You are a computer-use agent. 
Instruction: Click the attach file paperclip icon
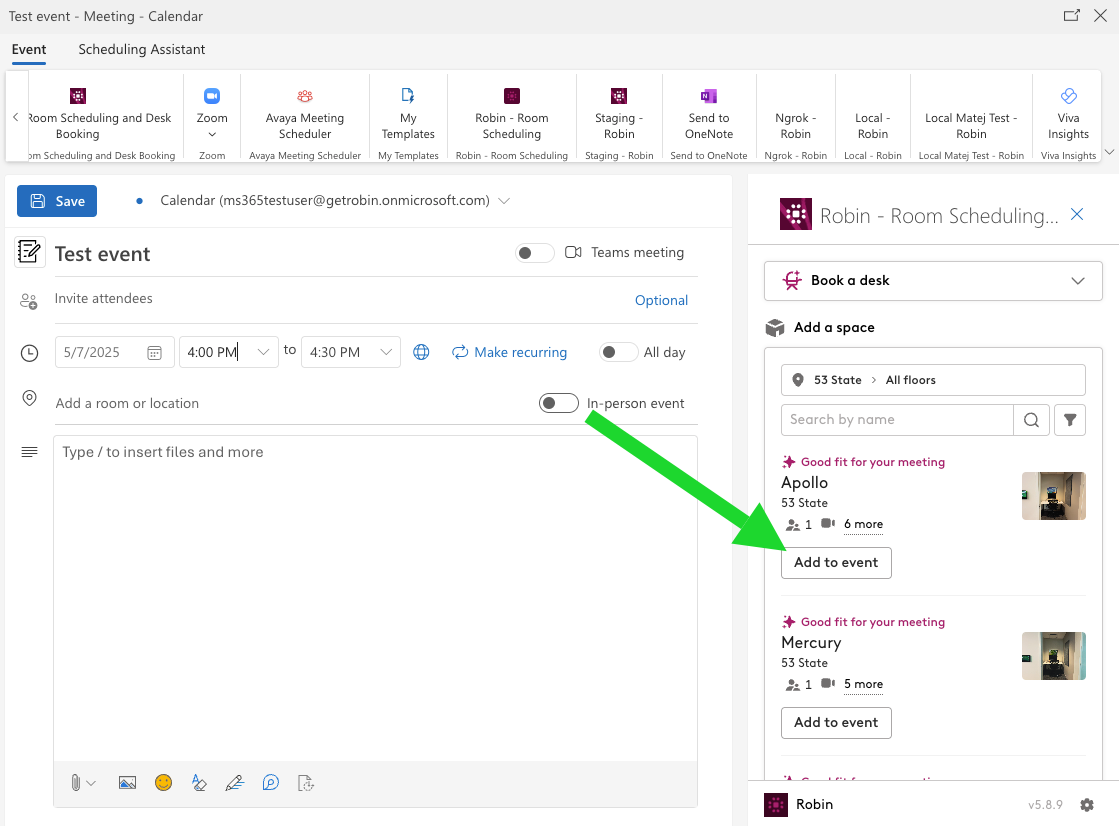(76, 783)
